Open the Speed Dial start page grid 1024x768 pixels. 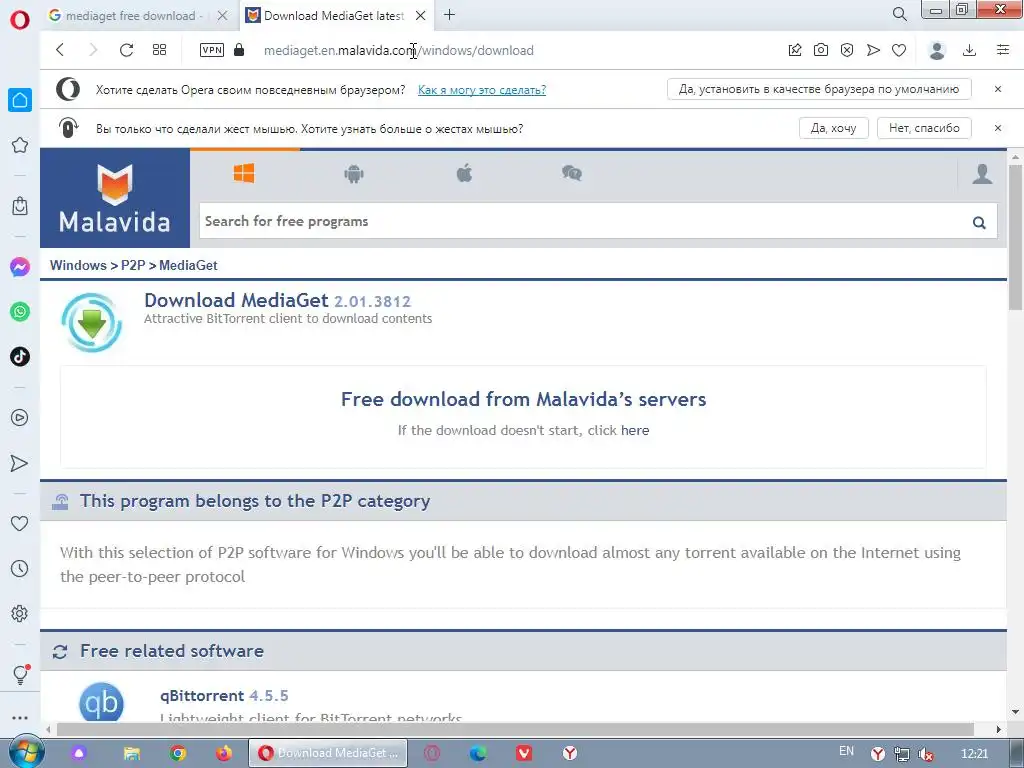coord(159,50)
